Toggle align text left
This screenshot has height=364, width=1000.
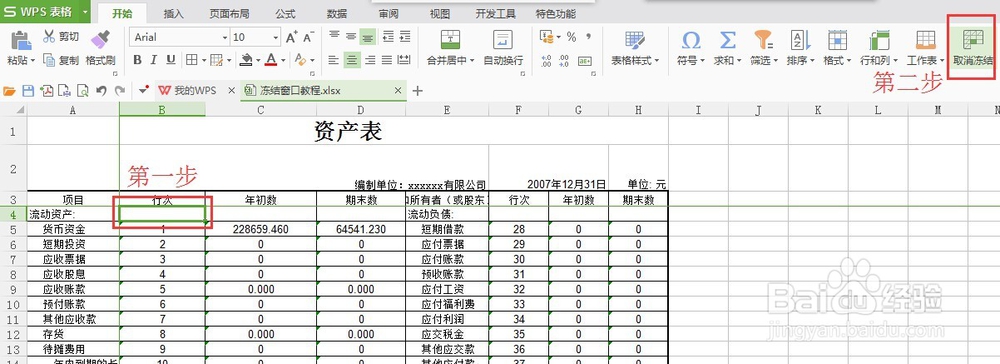pyautogui.click(x=334, y=60)
